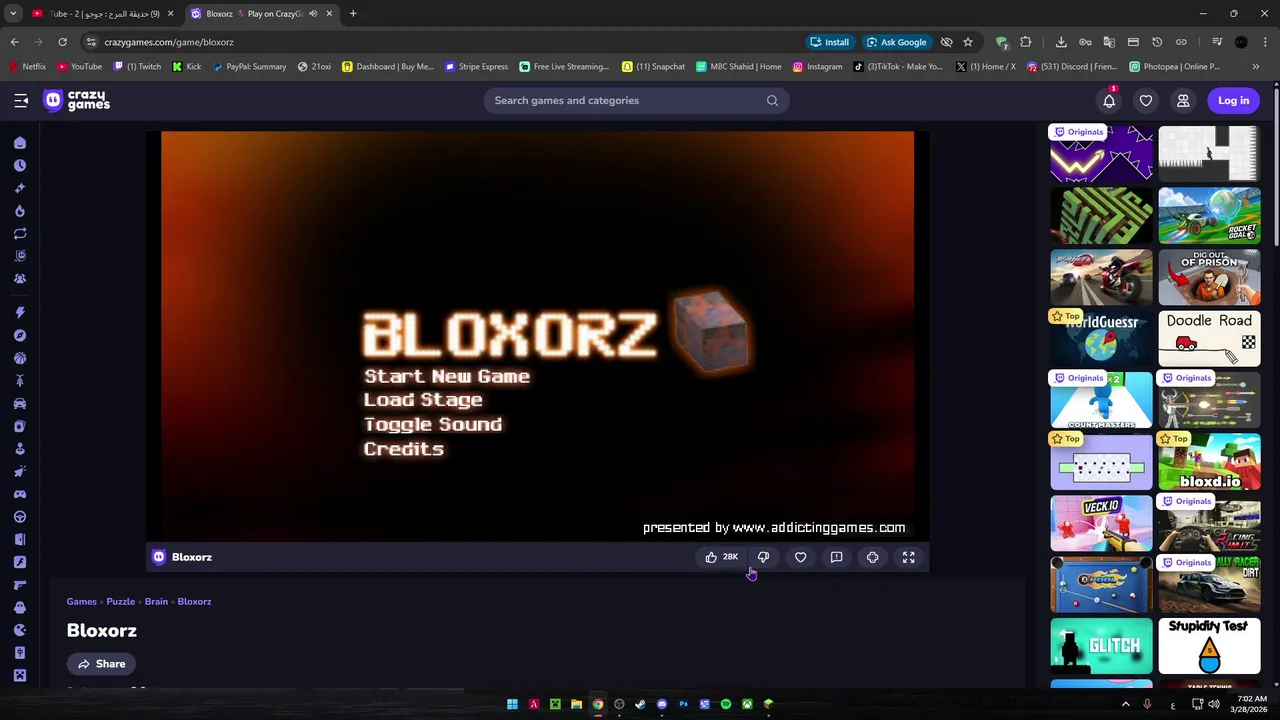The width and height of the screenshot is (1280, 720).
Task: Click the CrazyGames logo
Action: pos(76,100)
